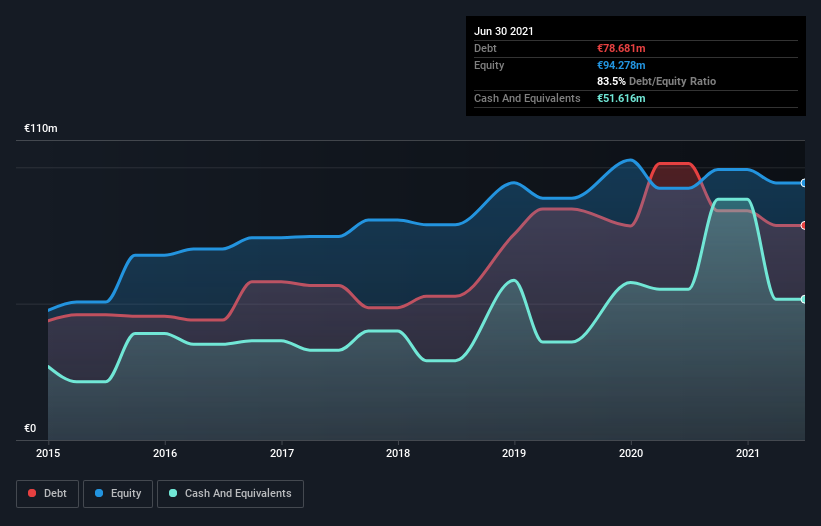Click the 83.5% Debt/Equity Ratio text

click(x=657, y=81)
